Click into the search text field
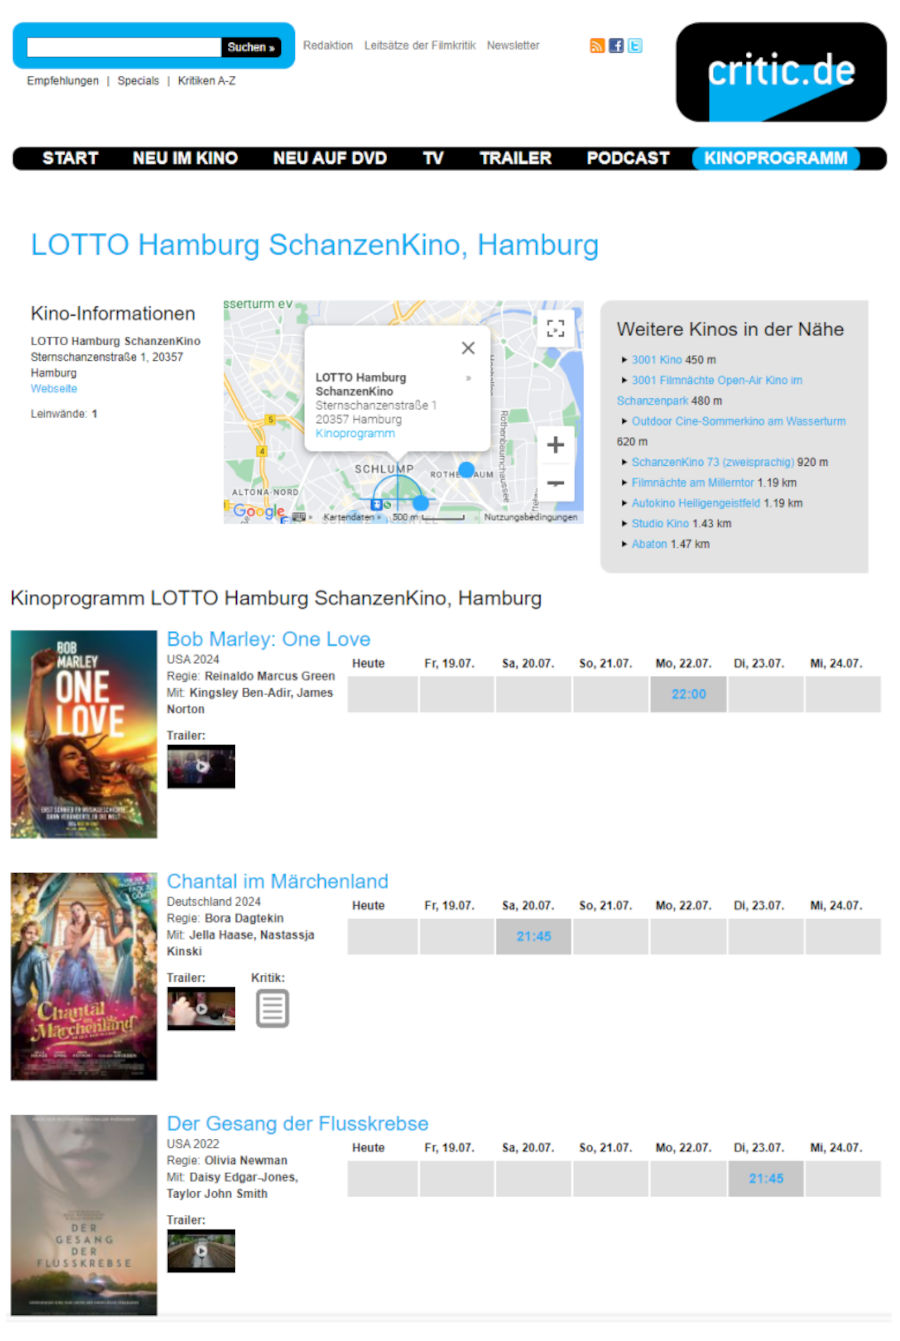This screenshot has height=1341, width=900. (x=123, y=47)
